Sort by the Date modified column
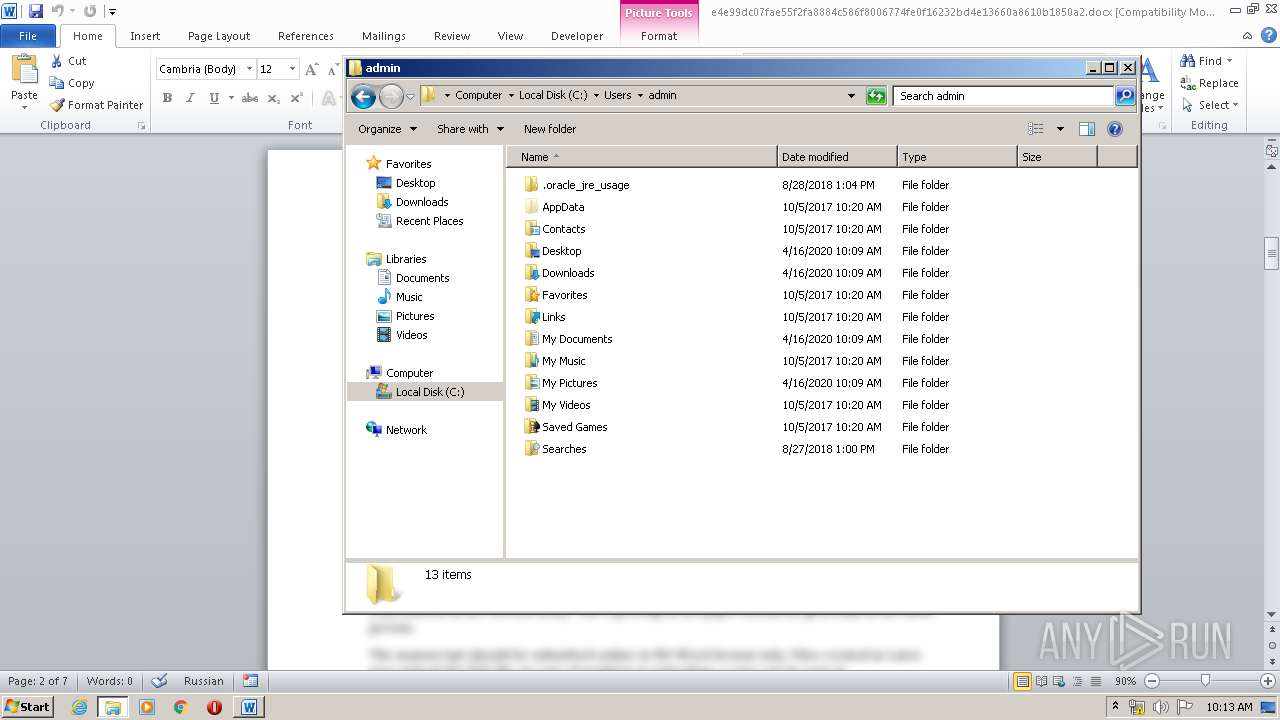 click(837, 157)
